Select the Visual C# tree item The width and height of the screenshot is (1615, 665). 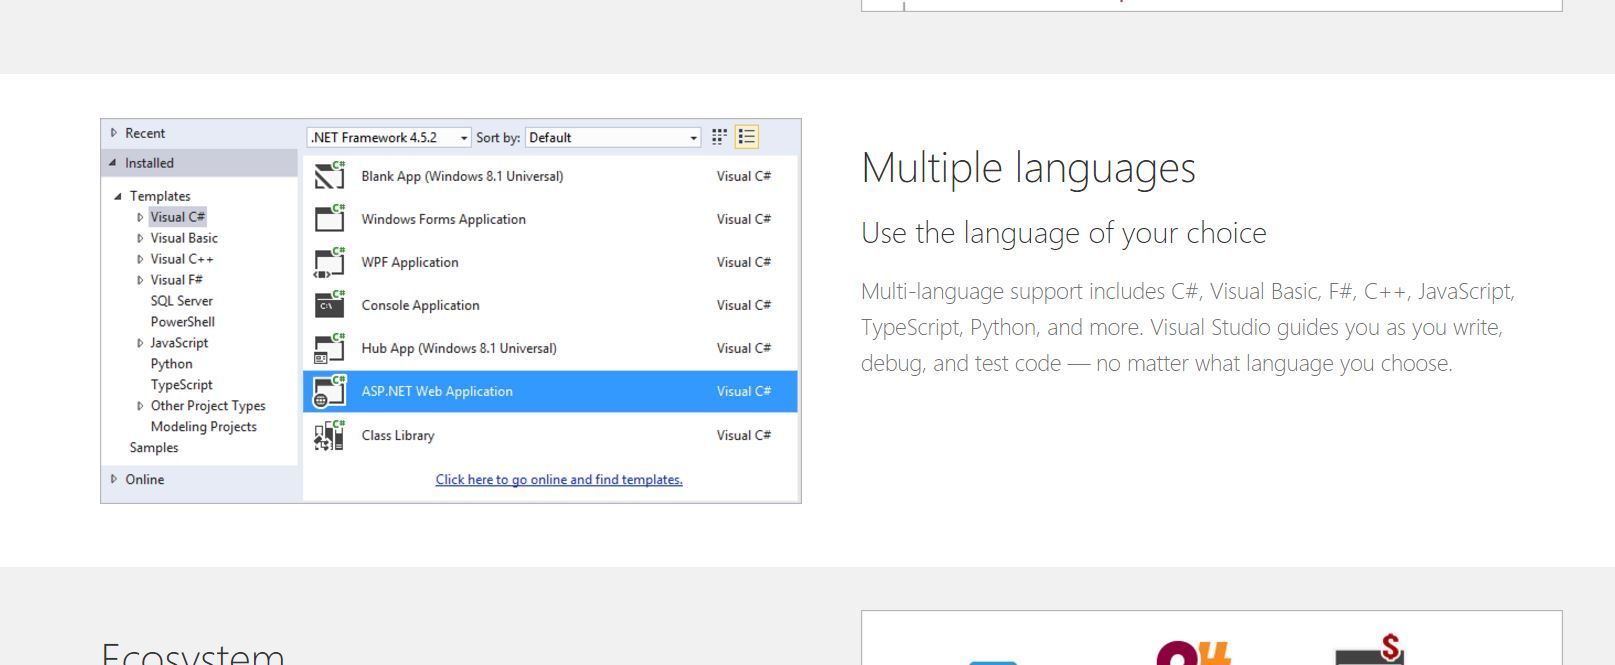point(178,217)
